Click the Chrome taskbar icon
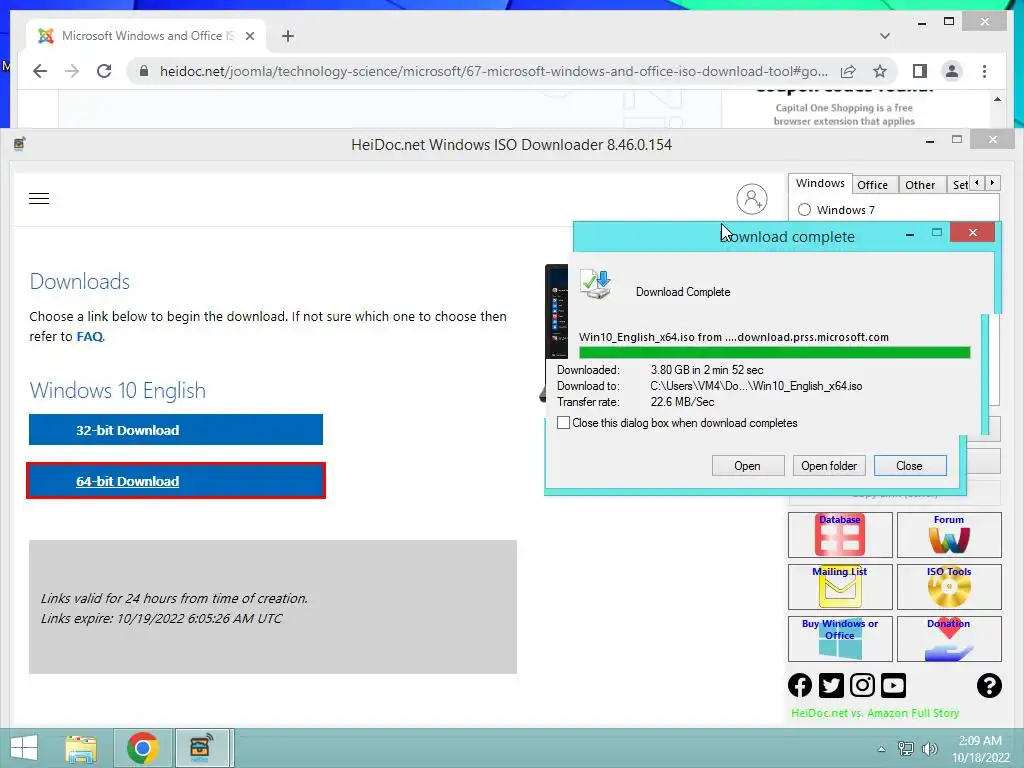Viewport: 1024px width, 768px height. [142, 748]
